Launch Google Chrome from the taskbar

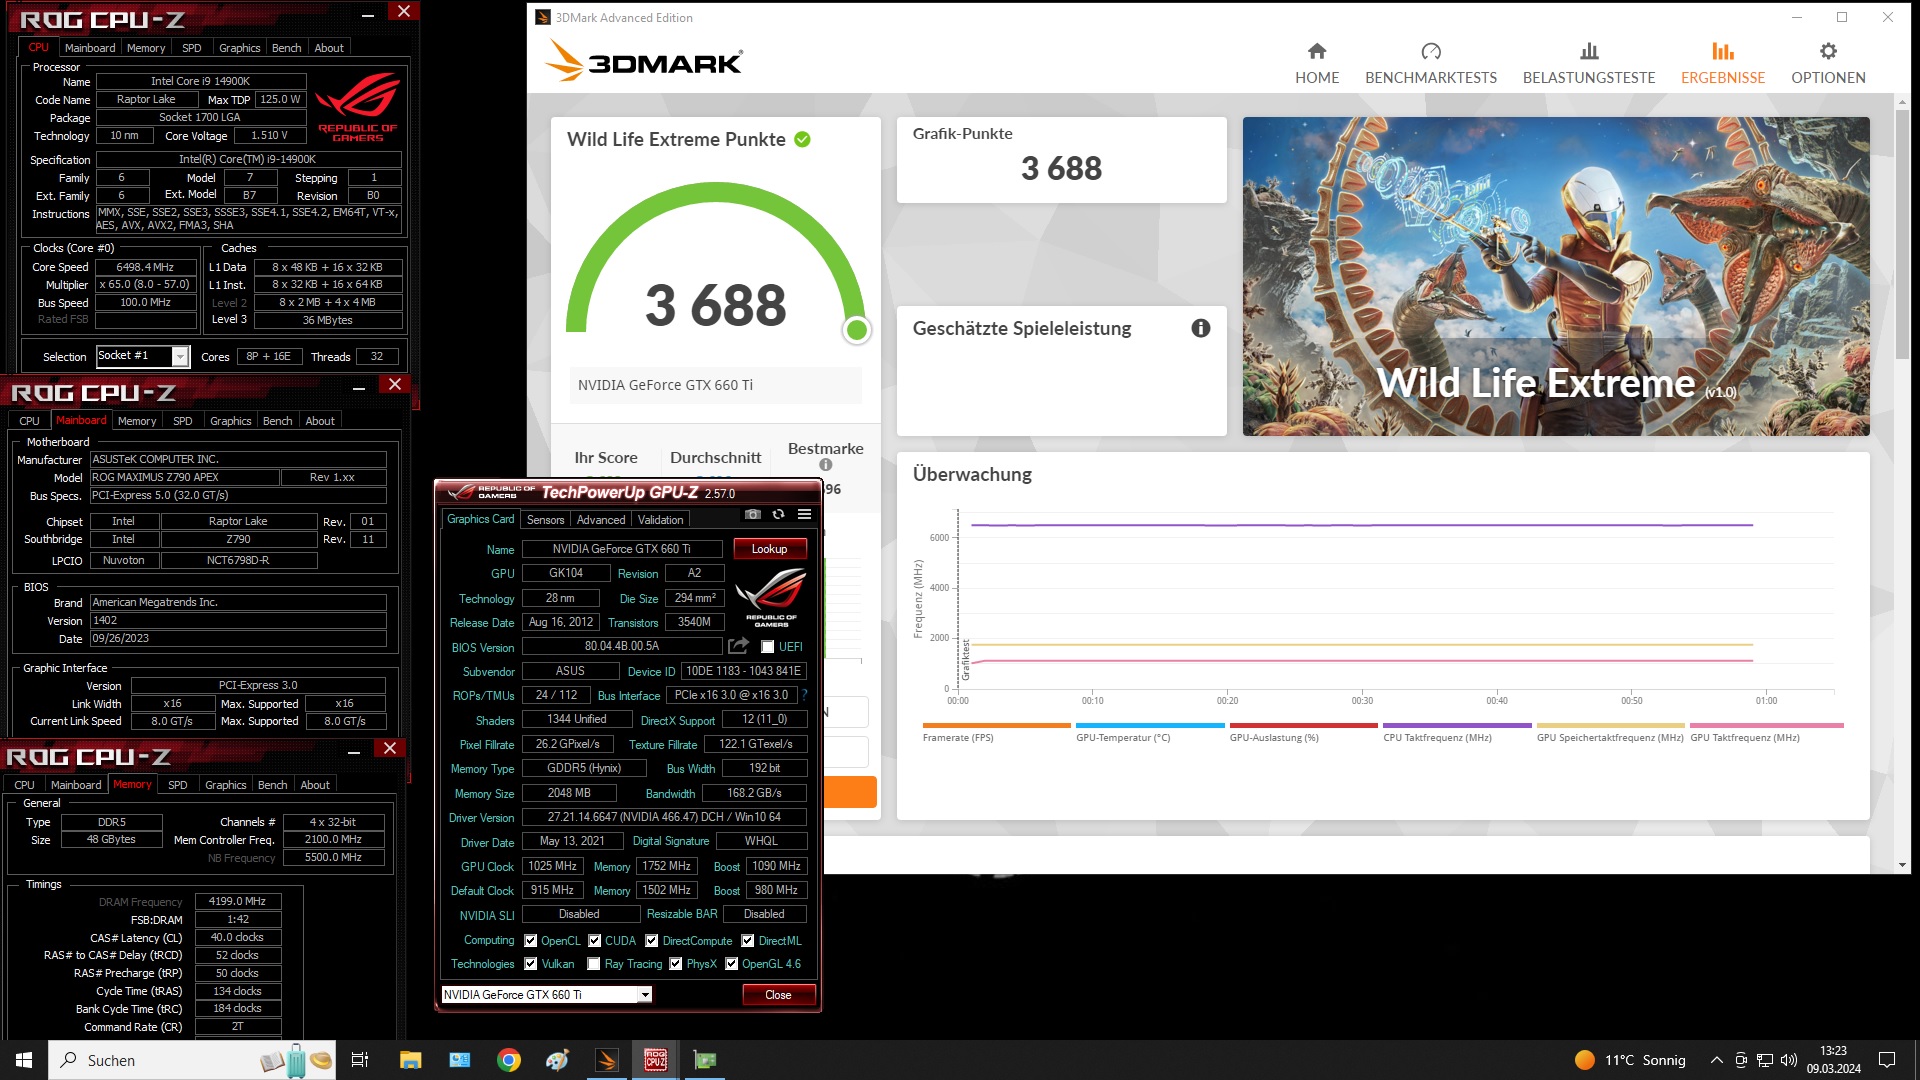pyautogui.click(x=509, y=1060)
